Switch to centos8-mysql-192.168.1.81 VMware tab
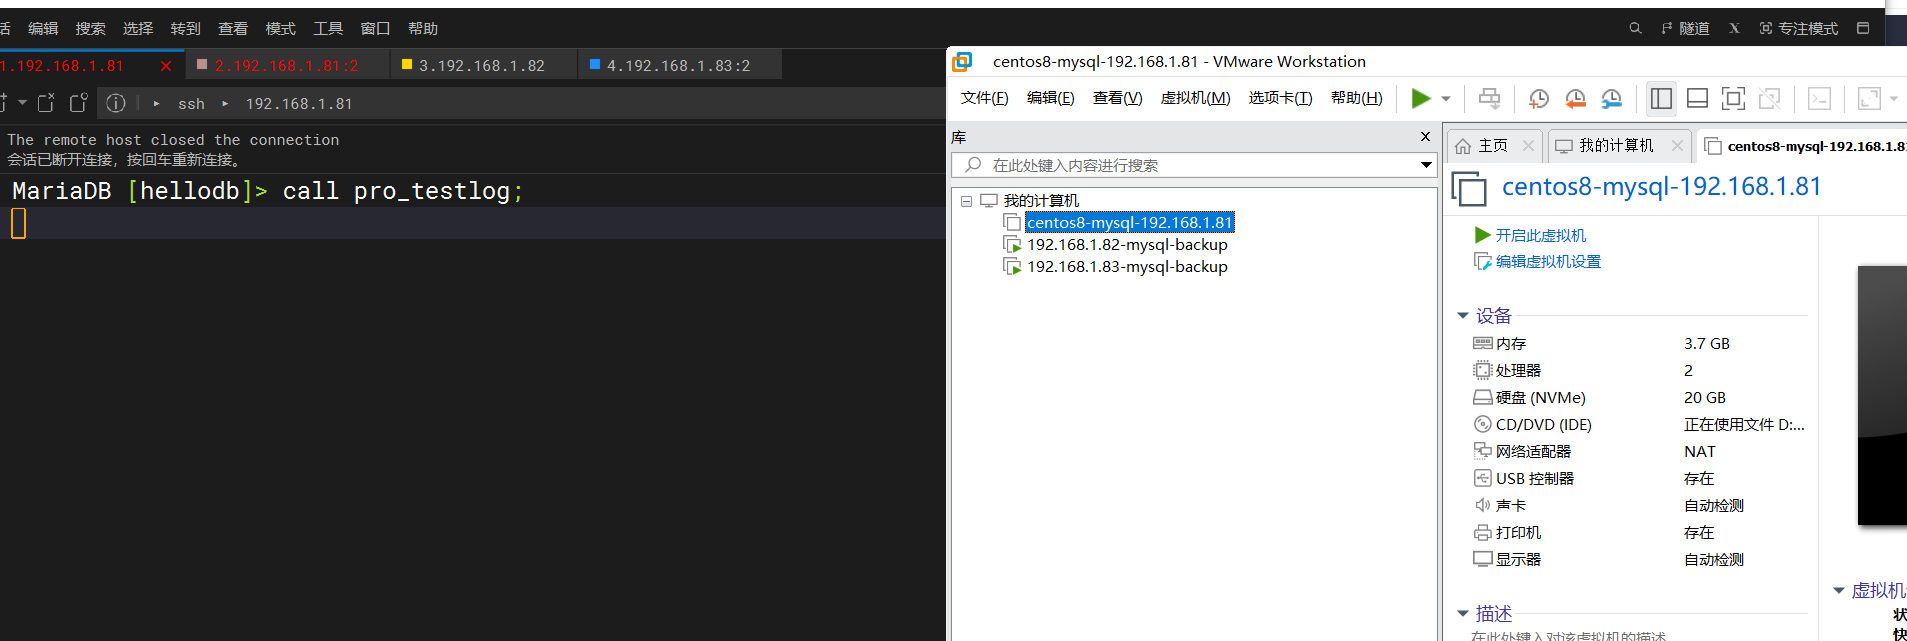 (x=1803, y=146)
